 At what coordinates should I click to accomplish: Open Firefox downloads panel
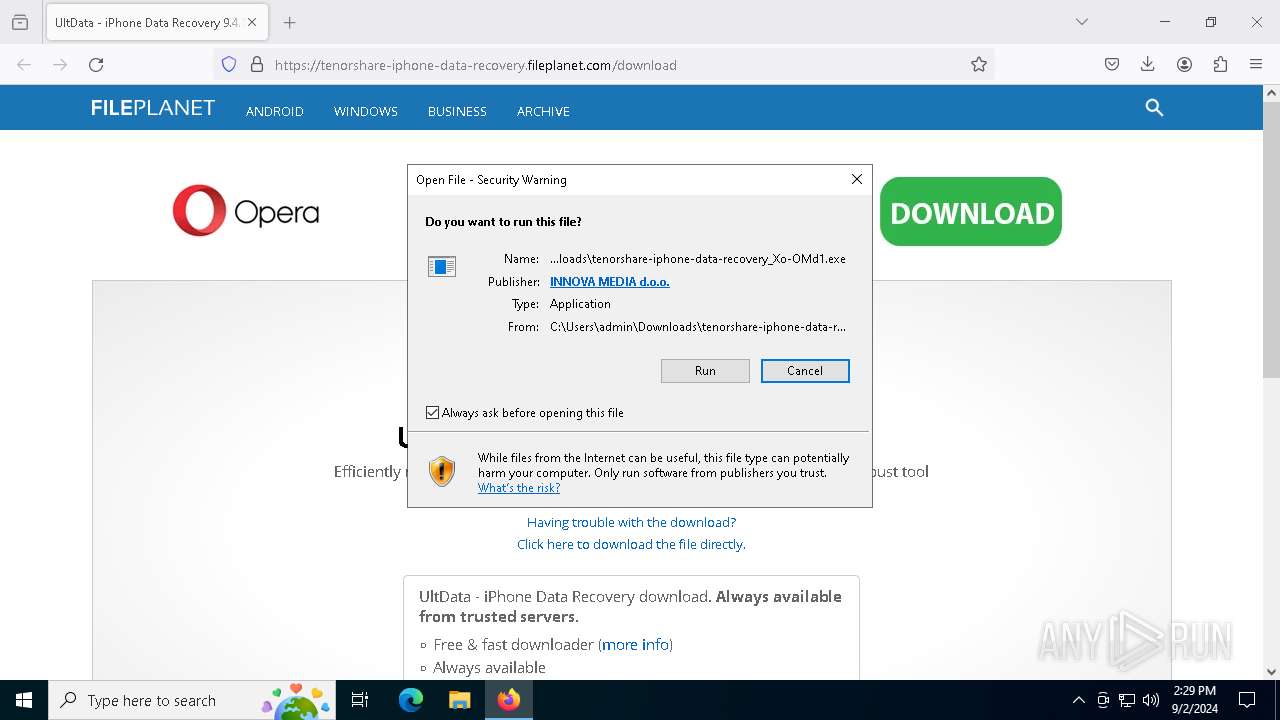1148,64
